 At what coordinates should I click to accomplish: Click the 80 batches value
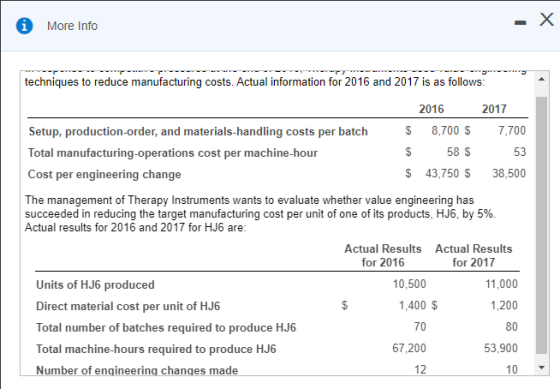(x=511, y=327)
